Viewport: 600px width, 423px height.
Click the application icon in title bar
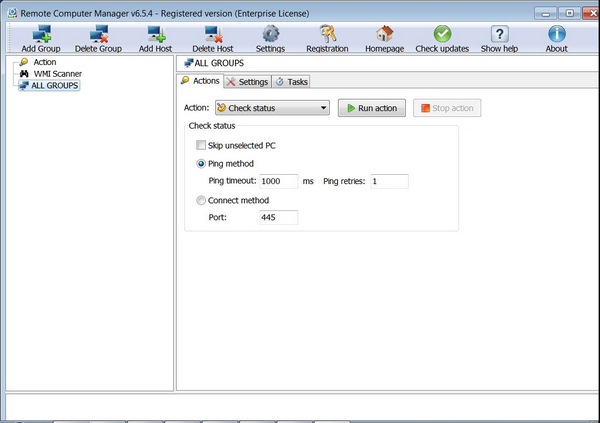coord(12,13)
